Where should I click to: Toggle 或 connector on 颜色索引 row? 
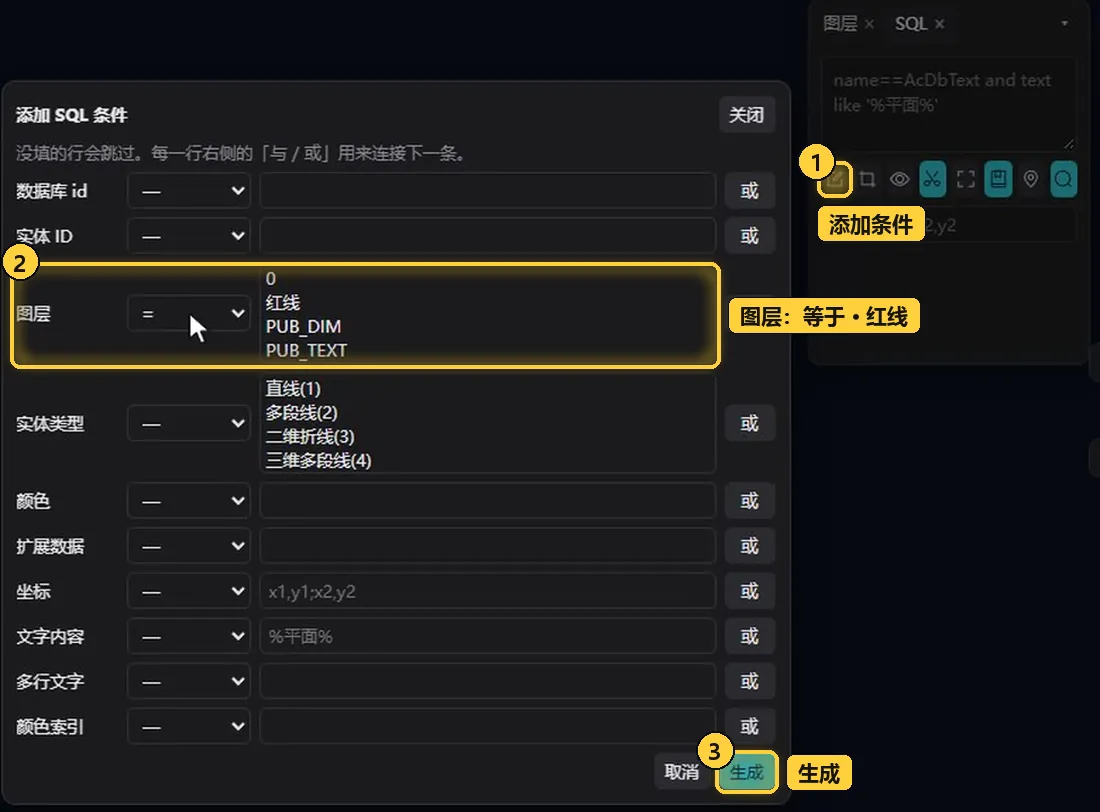pyautogui.click(x=750, y=726)
